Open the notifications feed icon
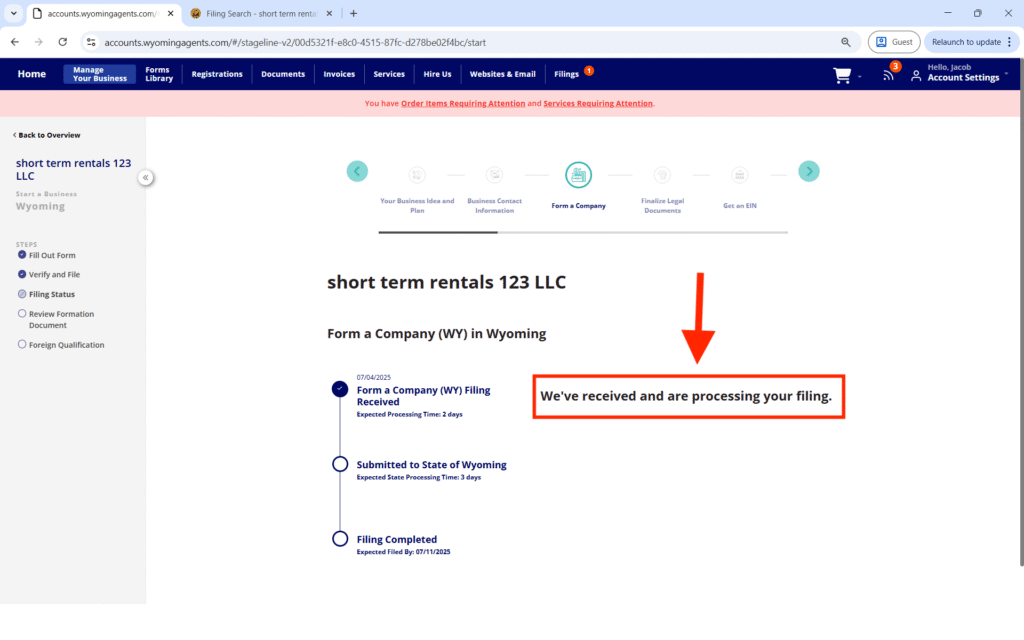Screen dimensions: 1024x640 click(x=888, y=75)
